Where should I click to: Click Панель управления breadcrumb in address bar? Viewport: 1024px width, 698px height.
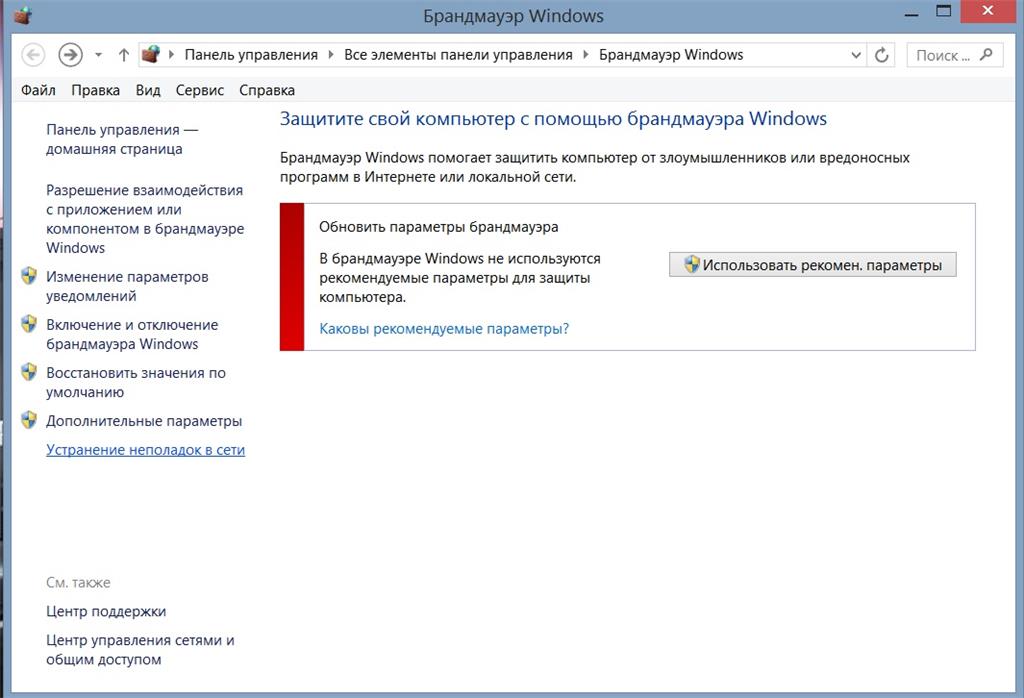pyautogui.click(x=251, y=55)
